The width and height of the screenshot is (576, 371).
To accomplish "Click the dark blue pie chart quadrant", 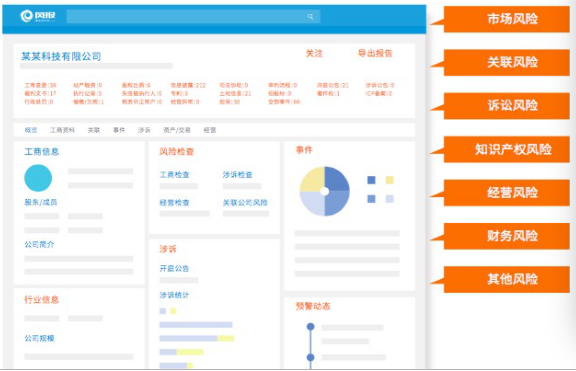I will (336, 179).
